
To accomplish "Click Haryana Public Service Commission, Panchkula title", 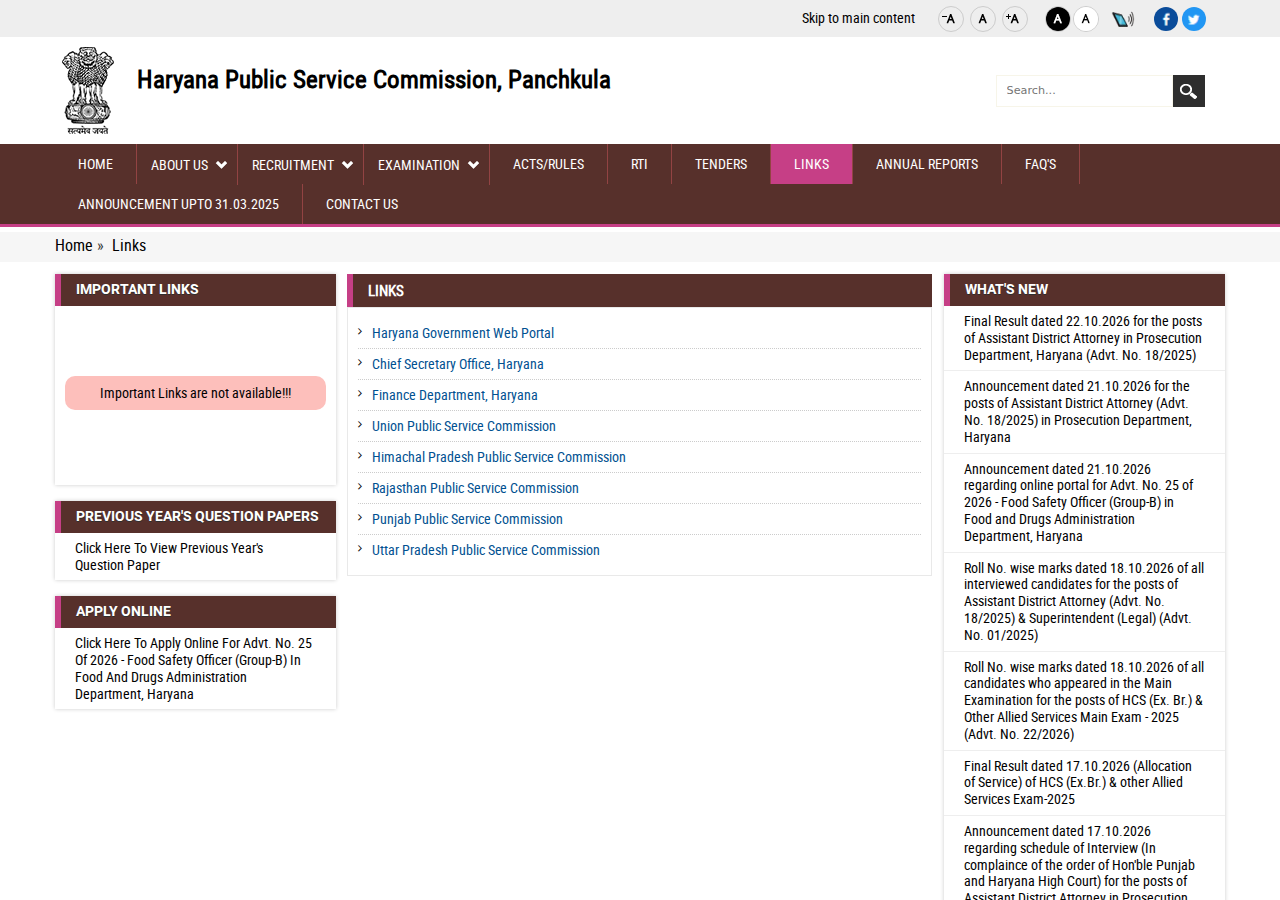I will 374,80.
